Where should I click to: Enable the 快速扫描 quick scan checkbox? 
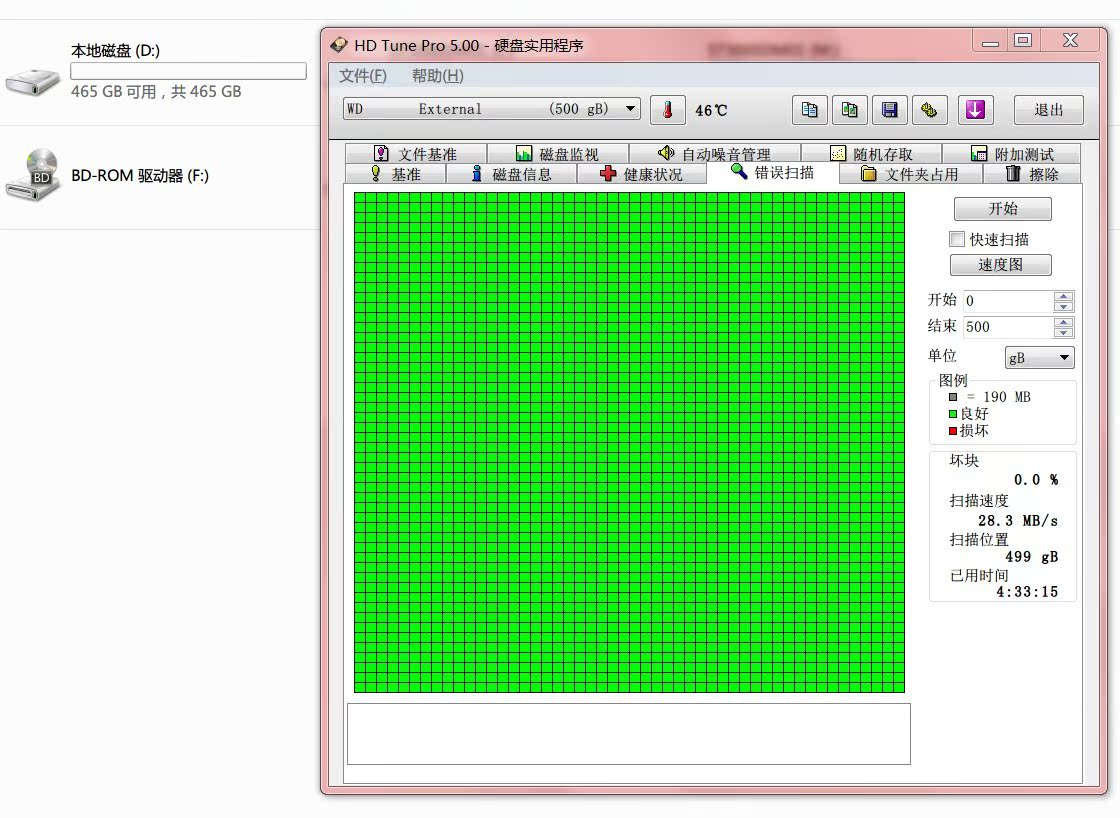pyautogui.click(x=957, y=239)
